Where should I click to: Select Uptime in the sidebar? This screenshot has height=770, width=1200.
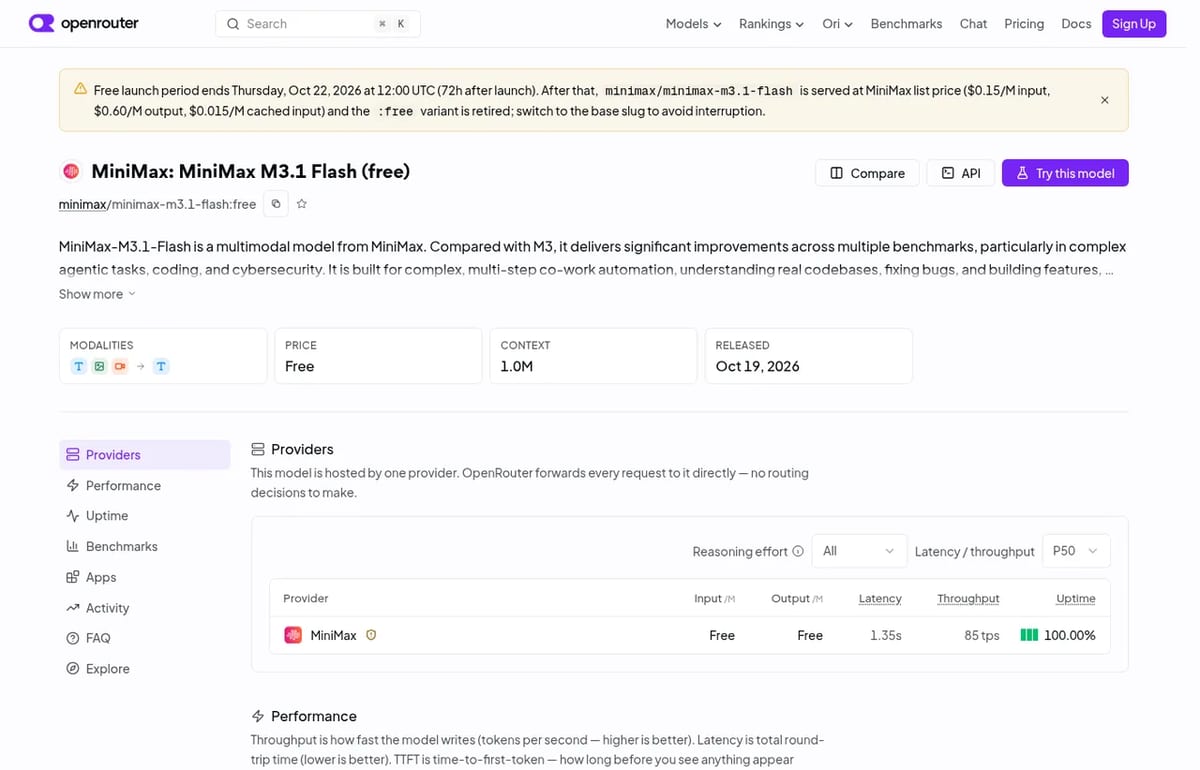(x=144, y=516)
